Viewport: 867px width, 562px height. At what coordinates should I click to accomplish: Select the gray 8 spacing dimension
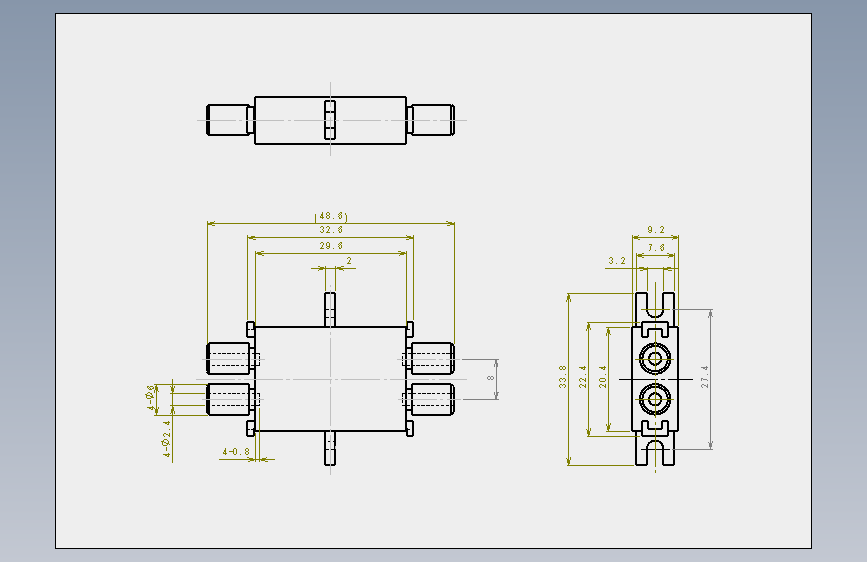point(490,378)
